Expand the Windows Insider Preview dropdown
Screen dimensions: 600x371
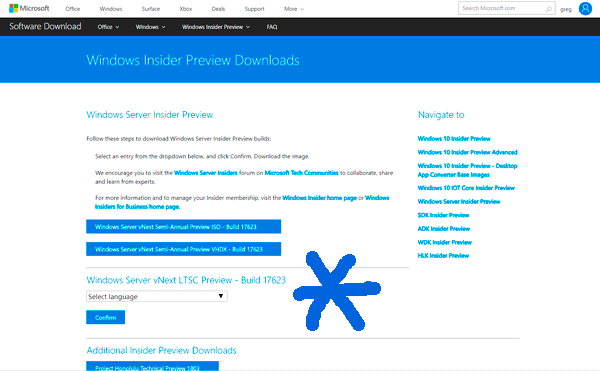(216, 27)
